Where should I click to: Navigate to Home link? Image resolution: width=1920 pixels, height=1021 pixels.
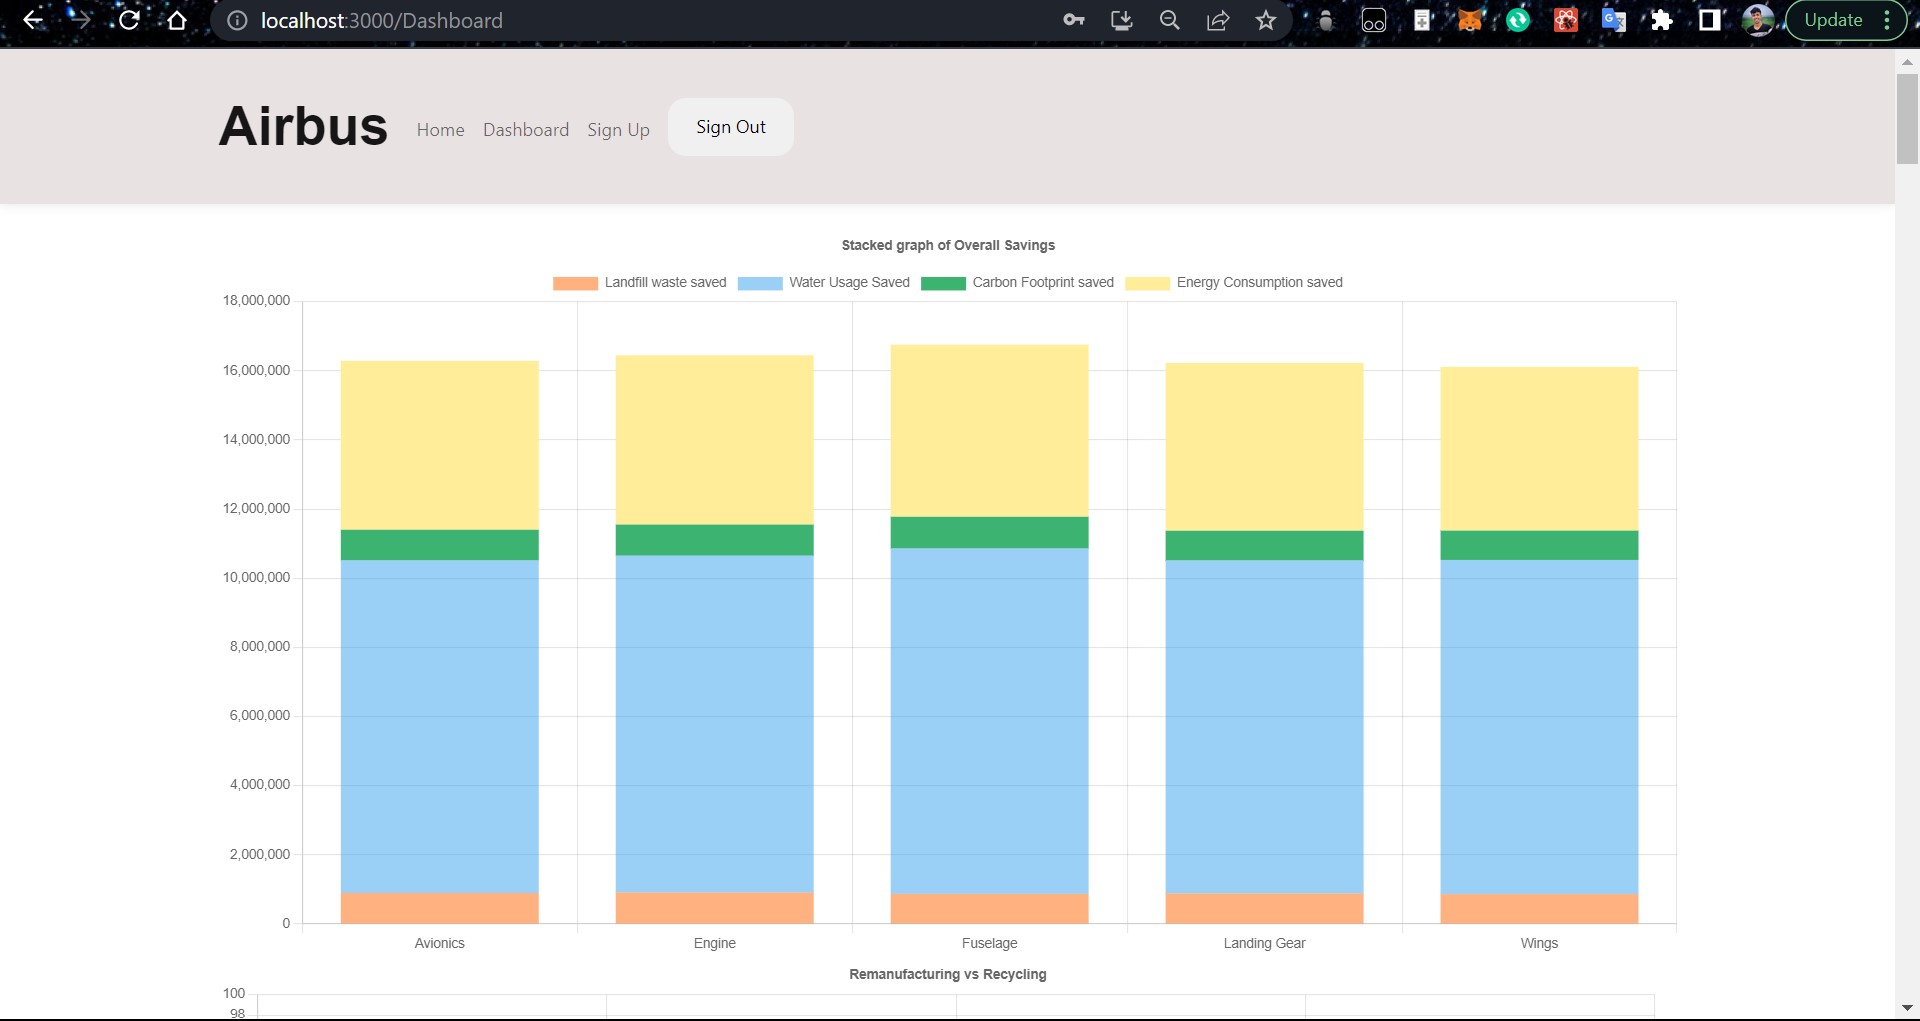pyautogui.click(x=441, y=130)
